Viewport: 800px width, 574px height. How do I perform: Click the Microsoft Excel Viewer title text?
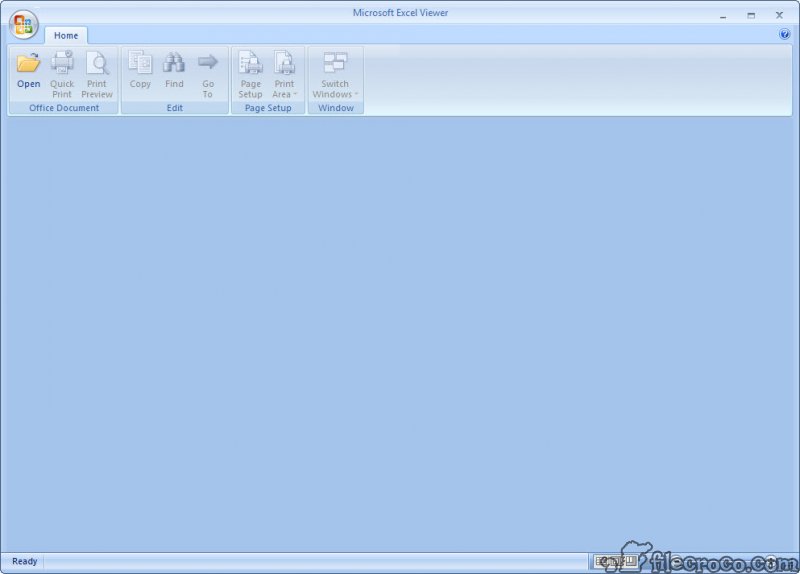tap(401, 13)
